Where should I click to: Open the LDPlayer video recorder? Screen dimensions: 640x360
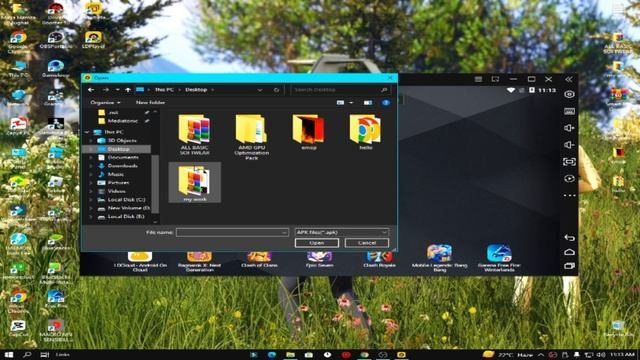pyautogui.click(x=569, y=179)
